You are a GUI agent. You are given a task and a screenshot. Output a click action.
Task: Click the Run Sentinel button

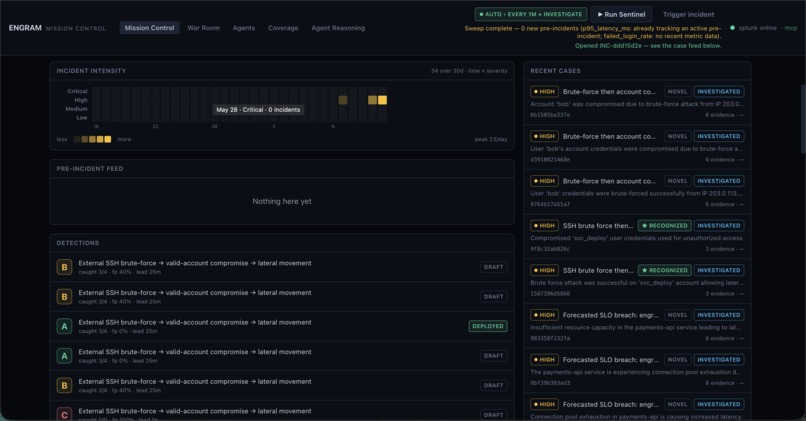click(x=621, y=14)
